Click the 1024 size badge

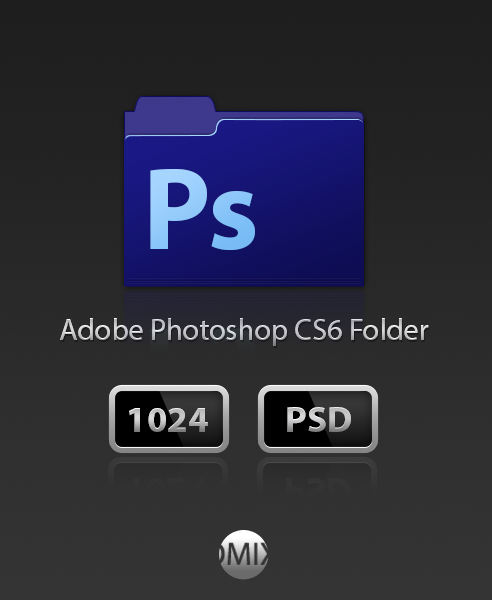click(x=169, y=419)
